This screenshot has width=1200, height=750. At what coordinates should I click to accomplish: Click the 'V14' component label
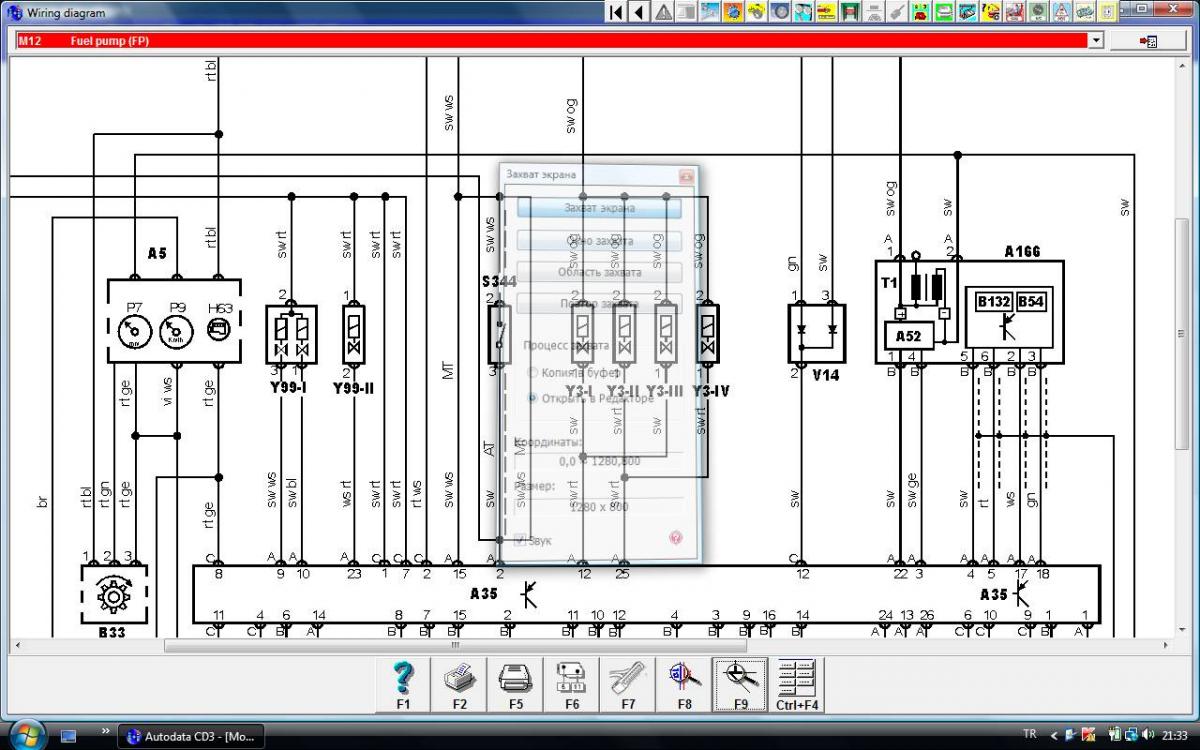826,375
